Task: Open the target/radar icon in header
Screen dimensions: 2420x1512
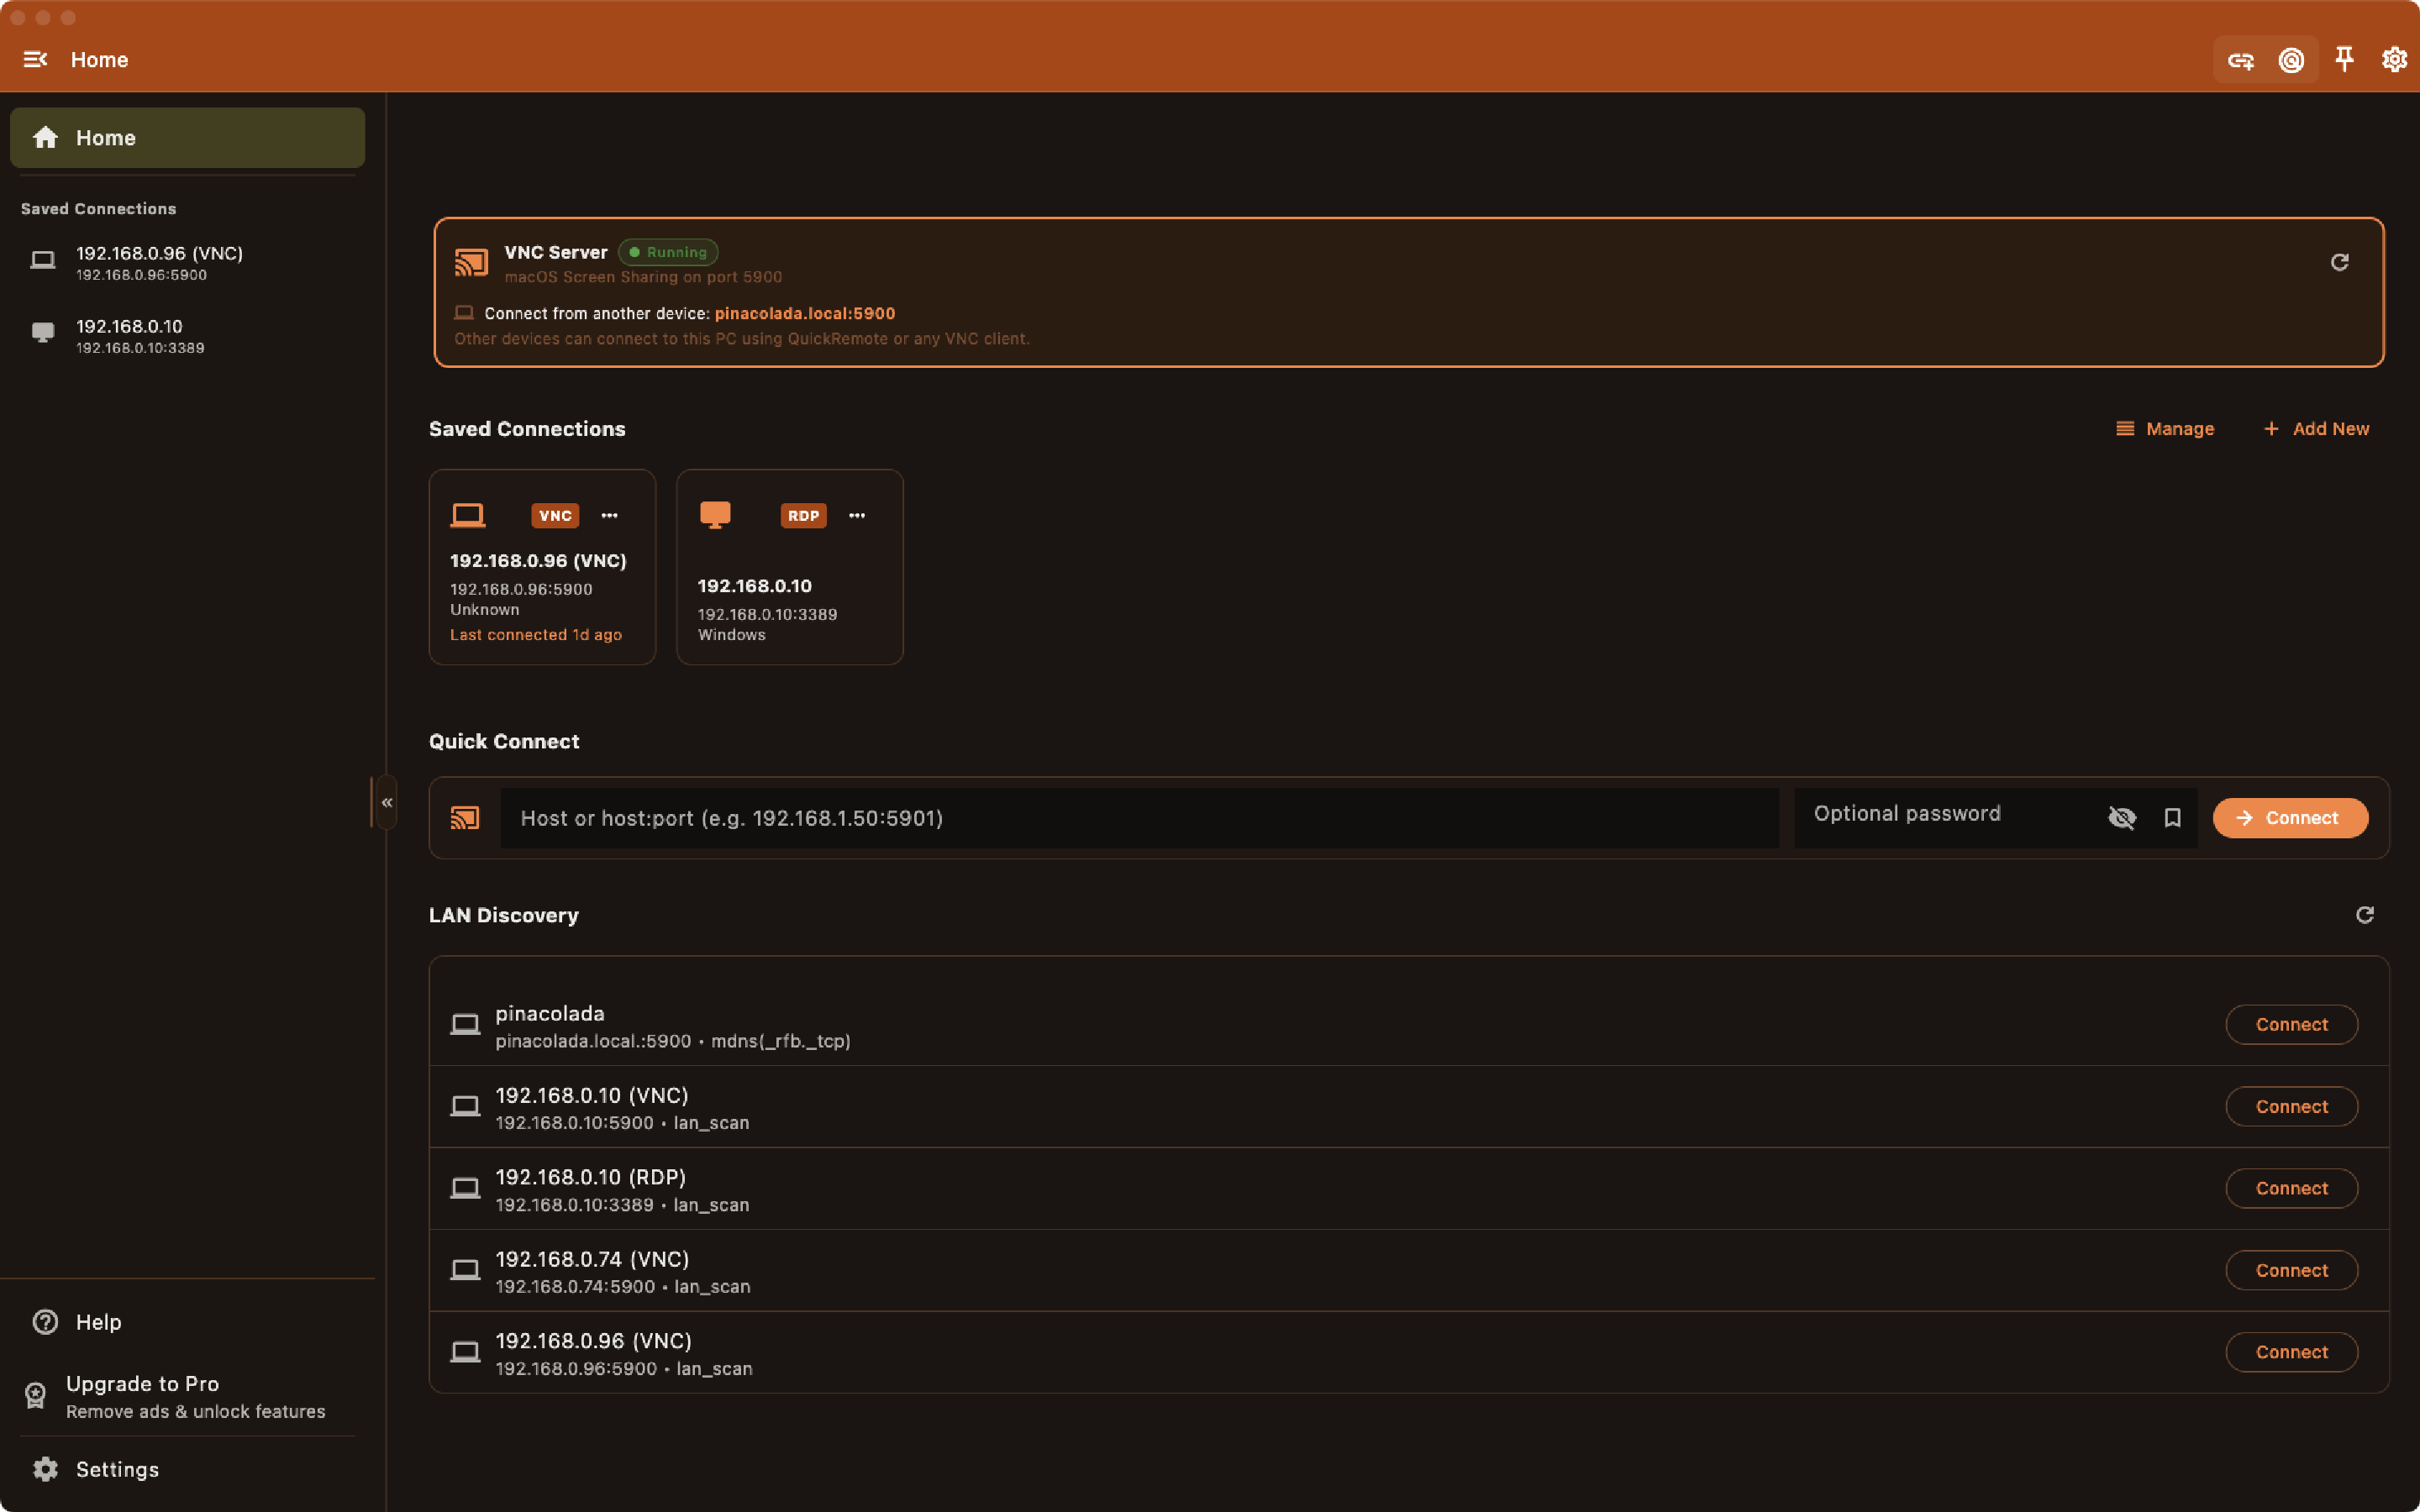Action: coord(2291,61)
